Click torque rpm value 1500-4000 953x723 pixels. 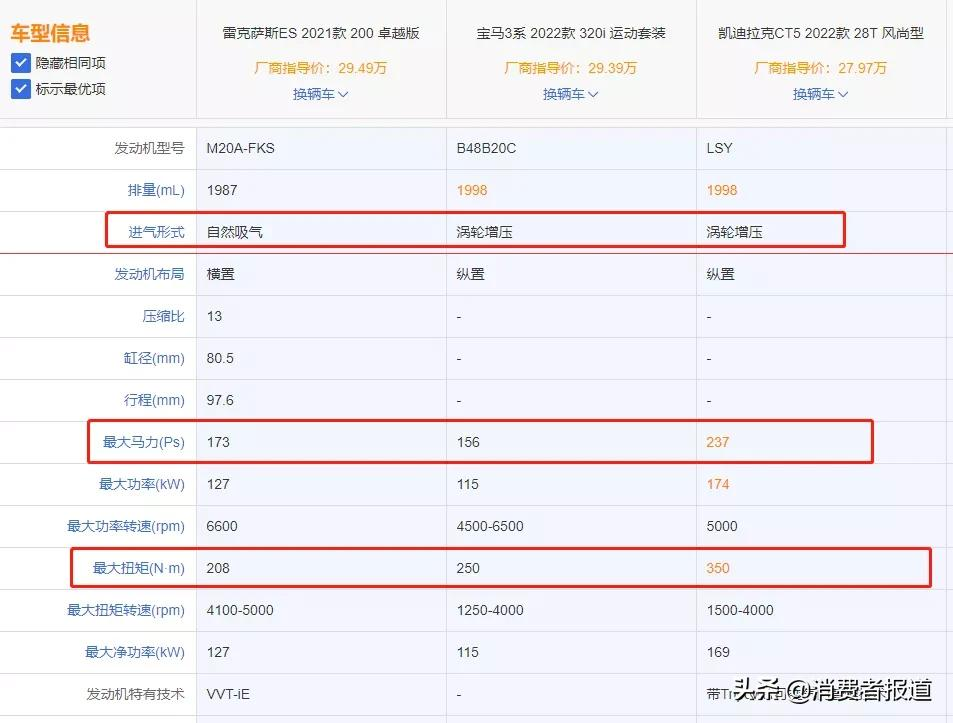pyautogui.click(x=740, y=610)
